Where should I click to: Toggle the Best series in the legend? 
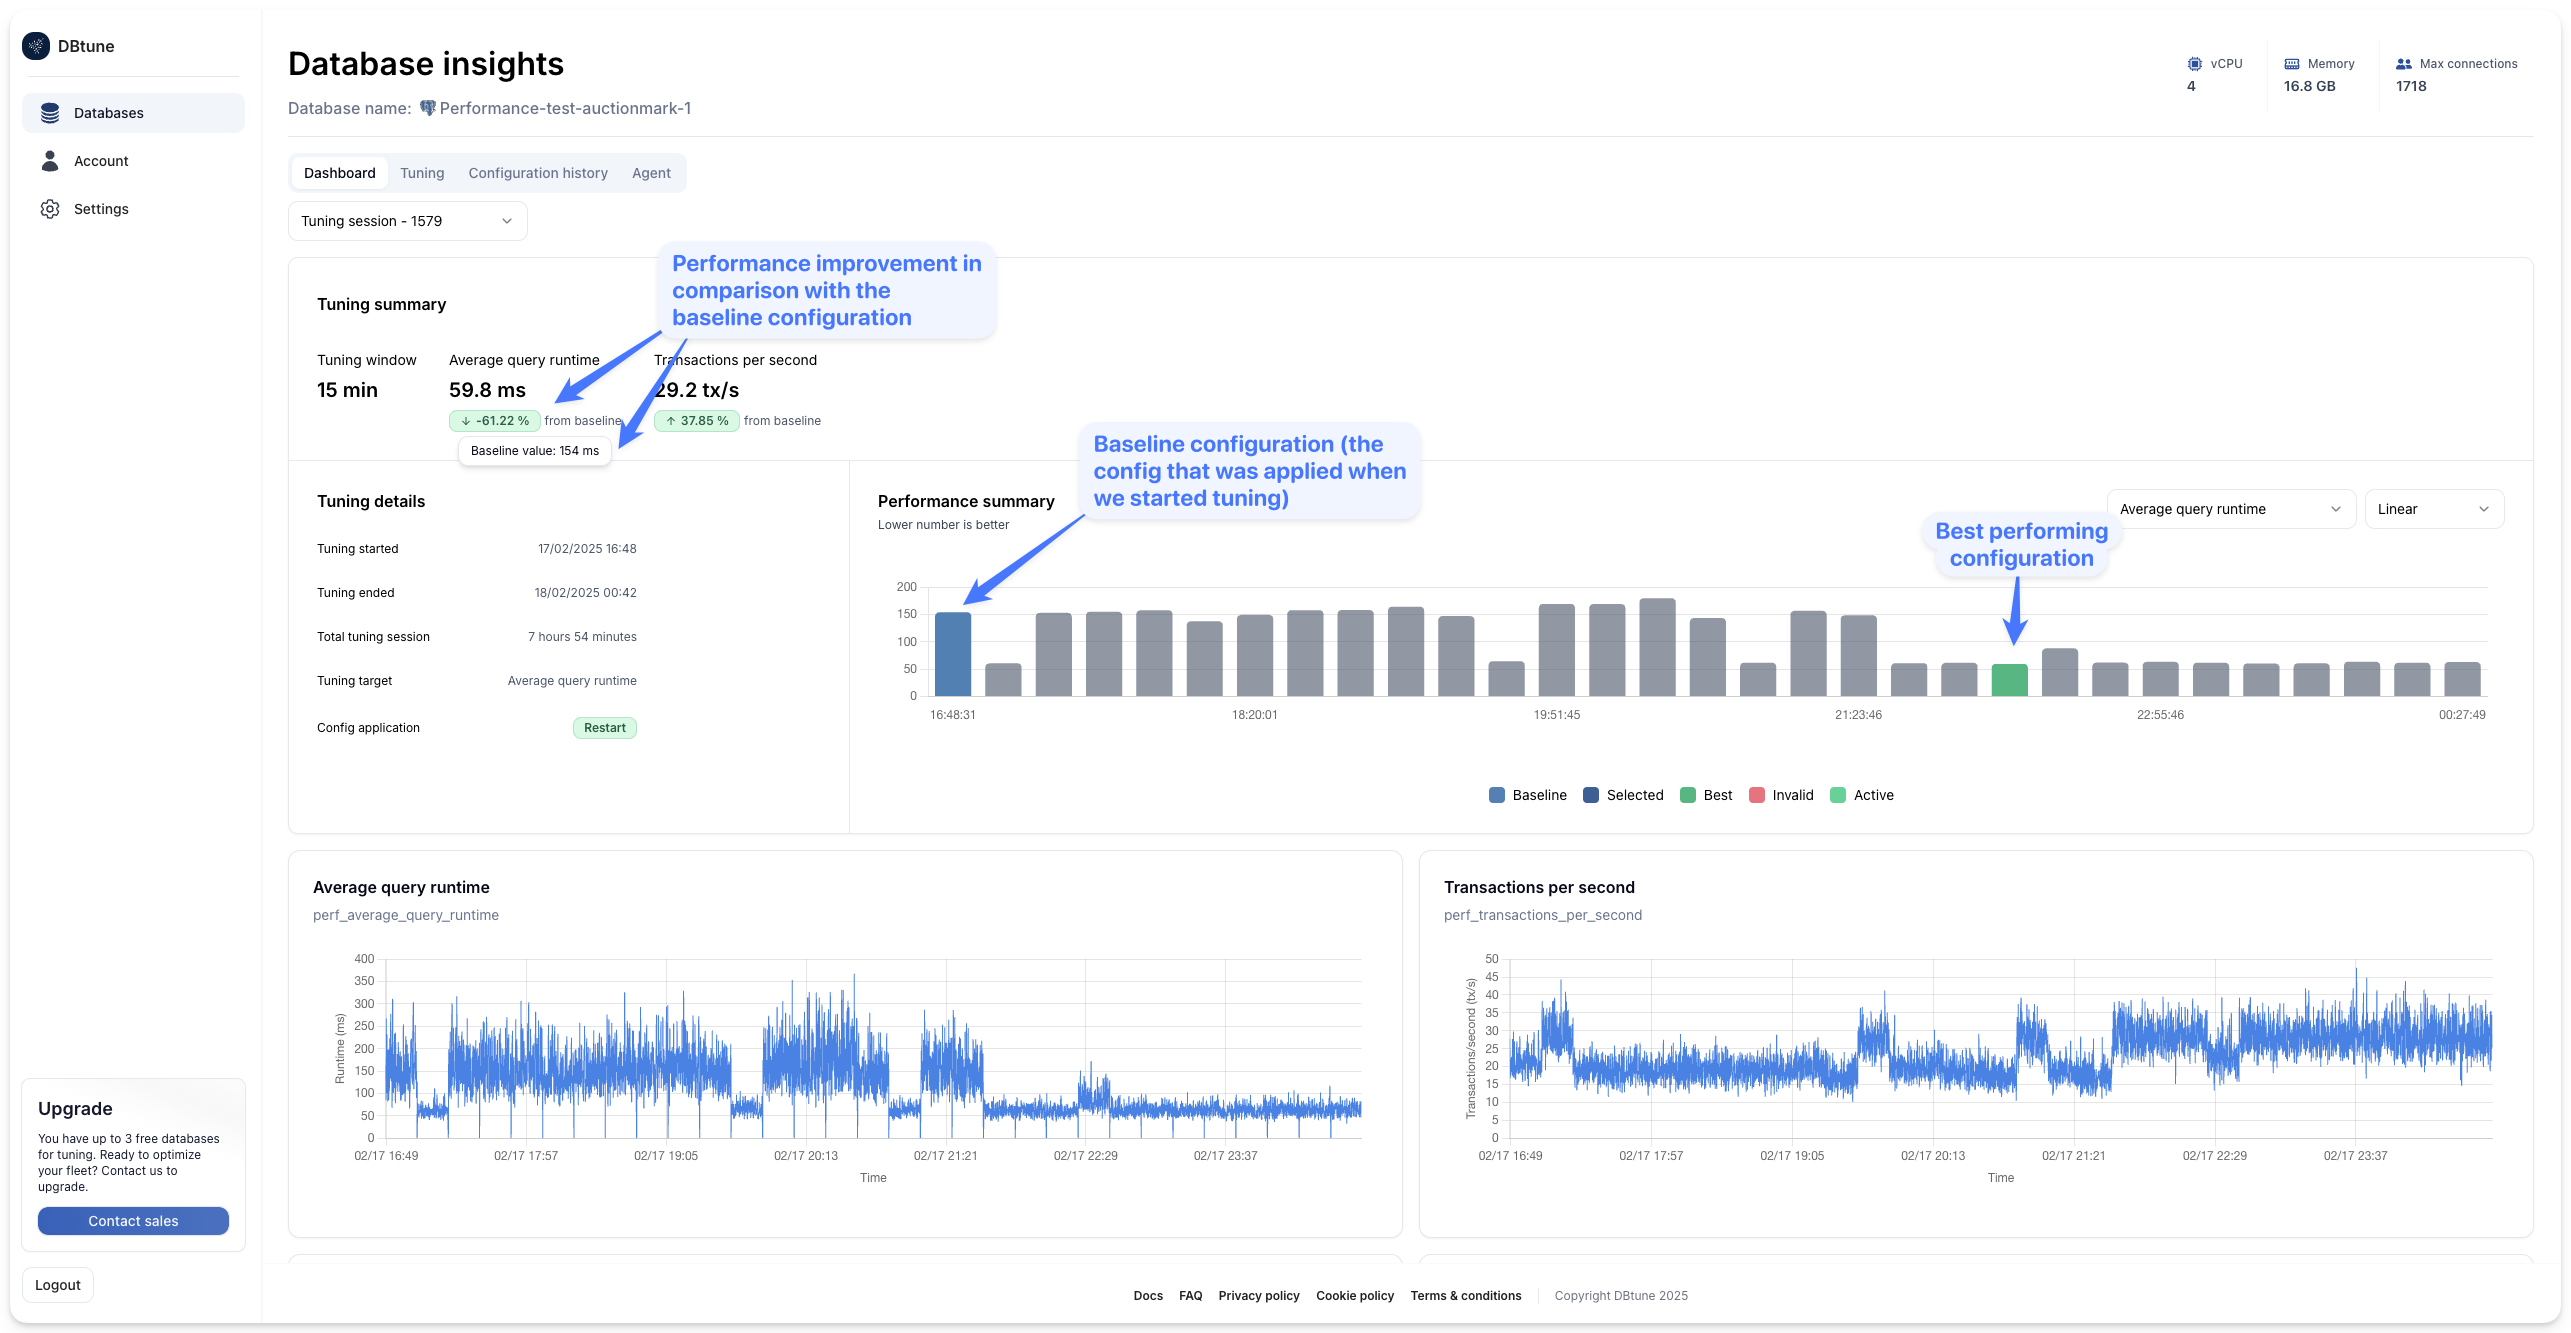coord(1706,795)
